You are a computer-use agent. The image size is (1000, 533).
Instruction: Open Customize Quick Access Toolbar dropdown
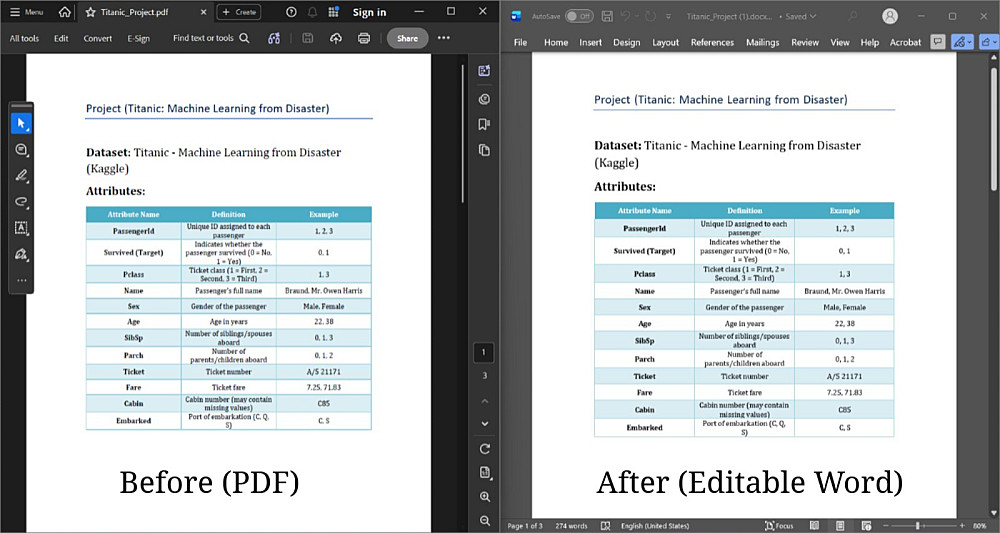click(668, 16)
